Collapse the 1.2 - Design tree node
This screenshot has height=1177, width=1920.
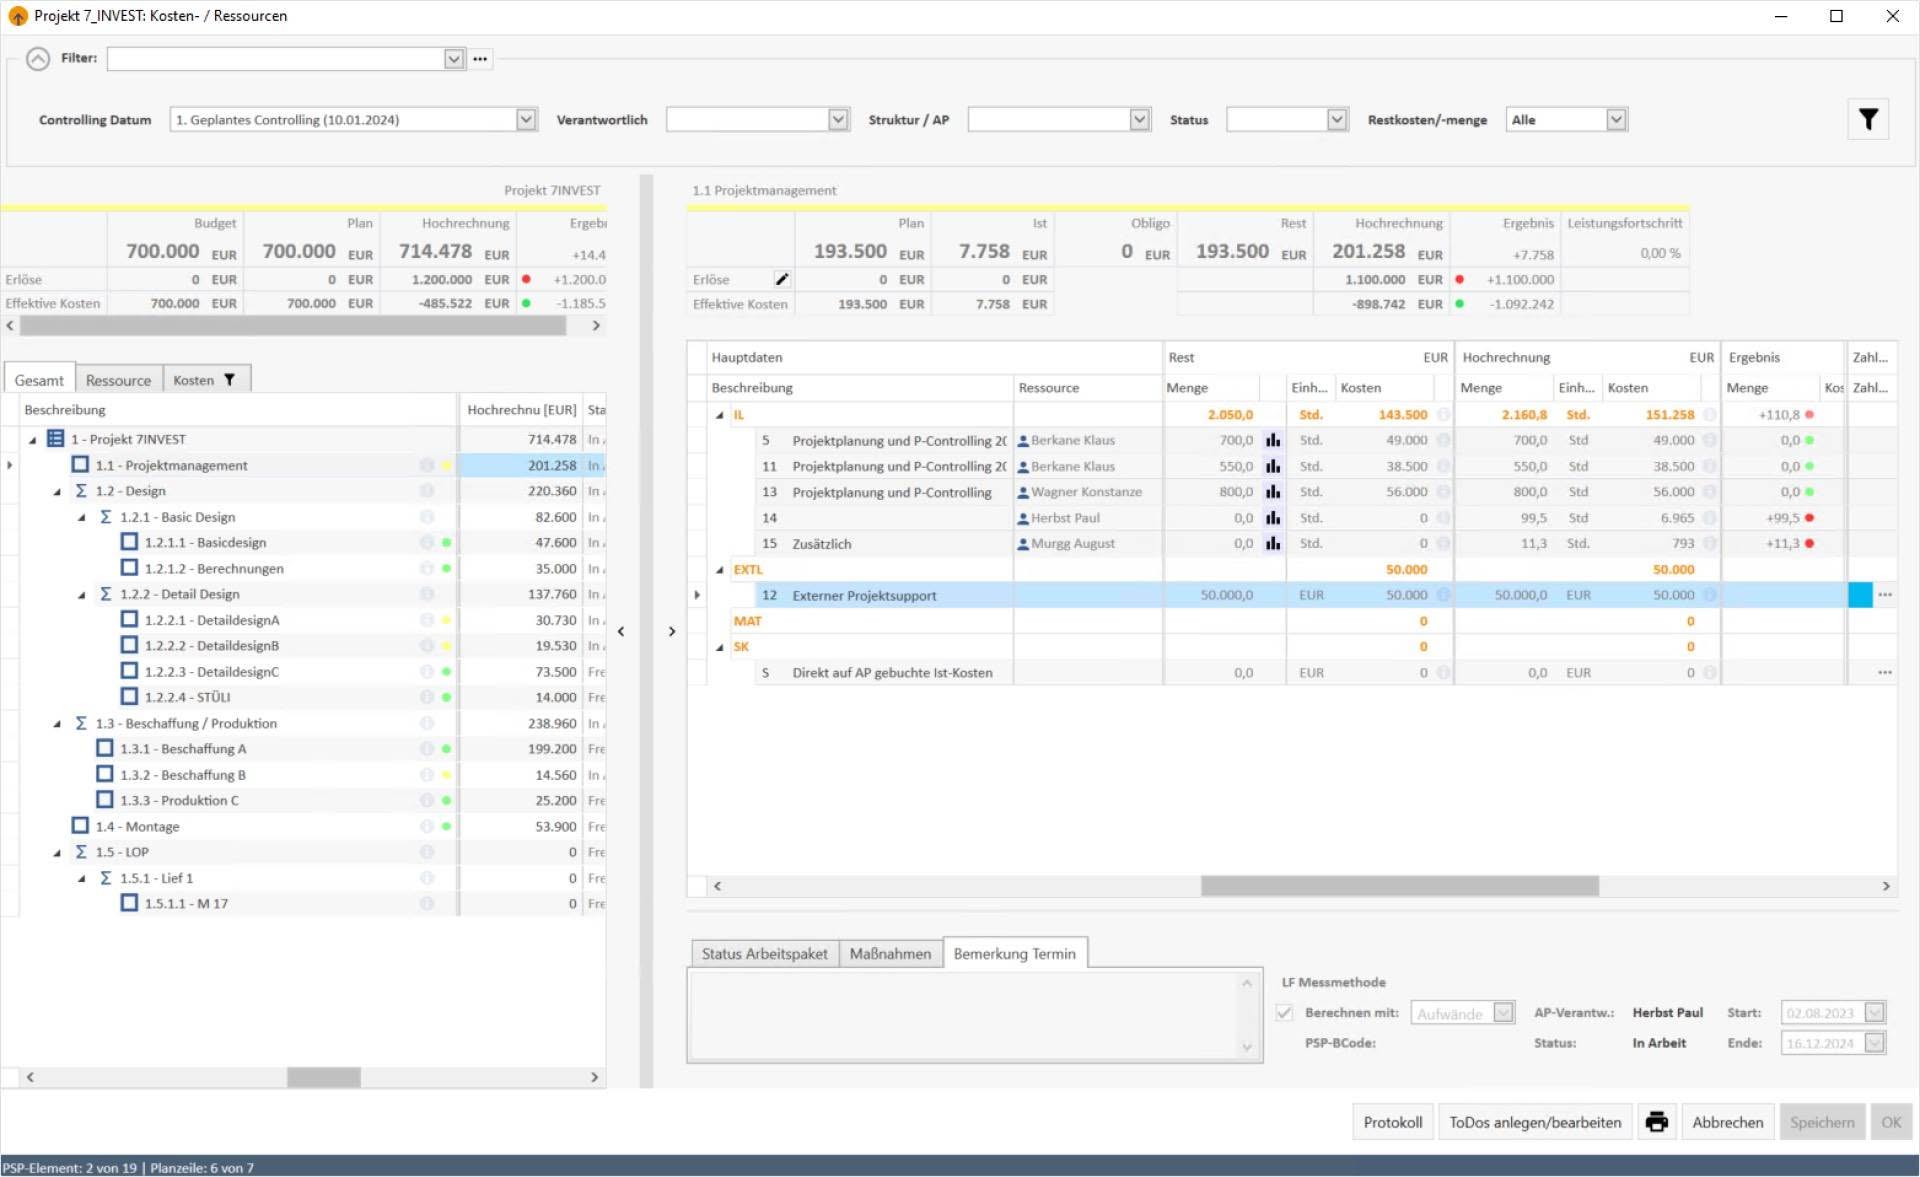click(57, 492)
